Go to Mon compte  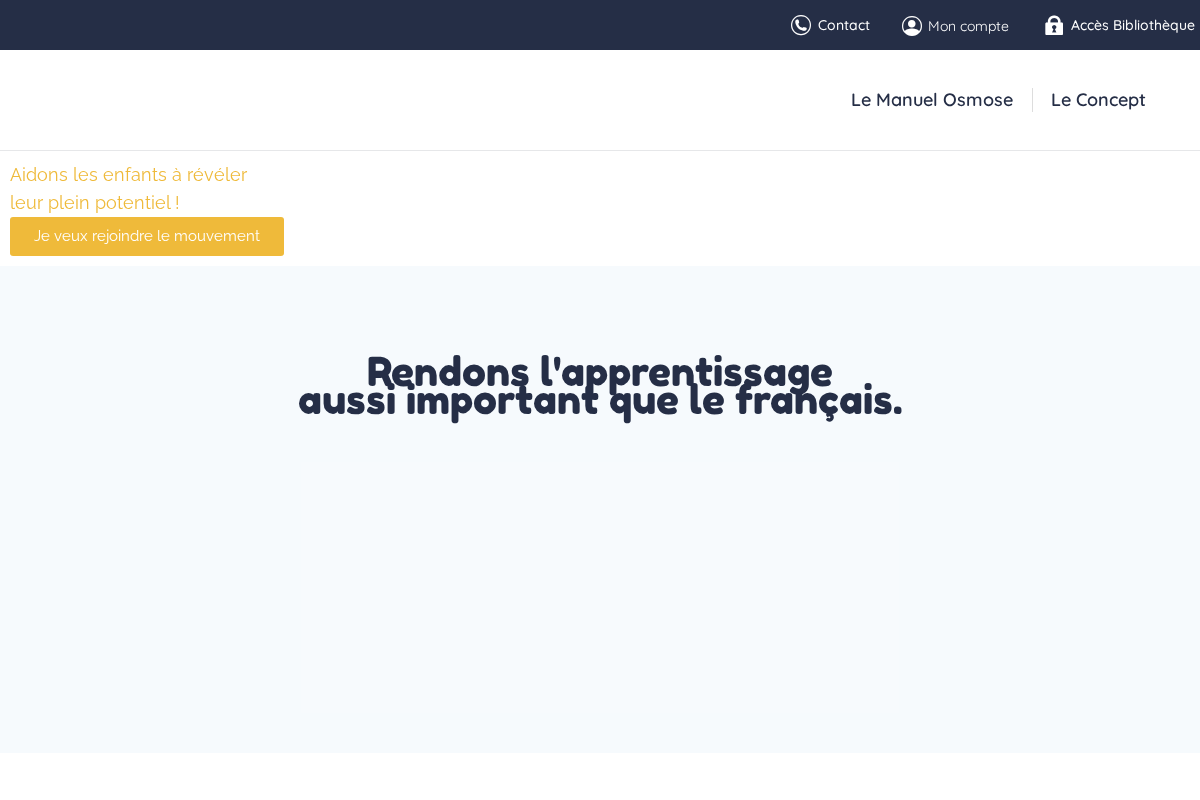coord(968,26)
